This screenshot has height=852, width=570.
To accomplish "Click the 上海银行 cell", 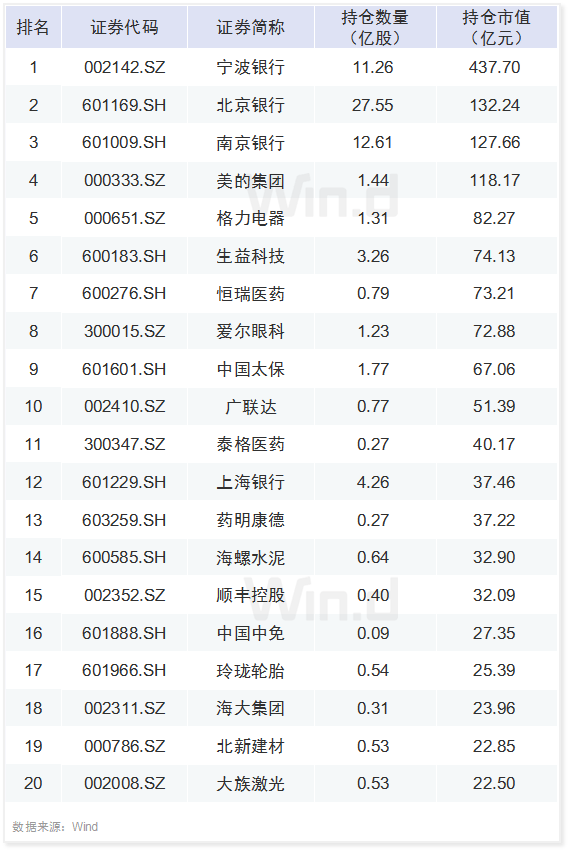I will tap(250, 483).
